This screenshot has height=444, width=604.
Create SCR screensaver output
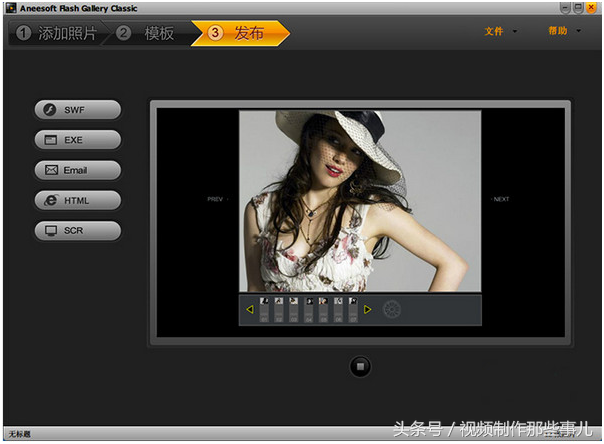pos(78,230)
